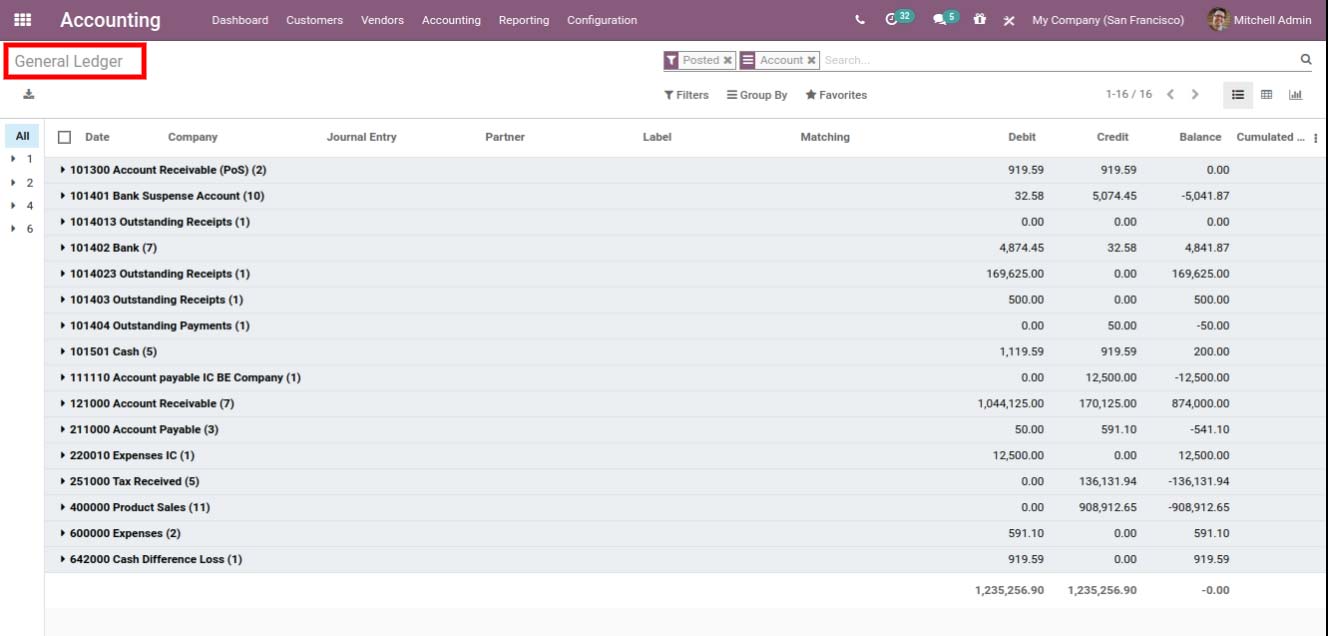Switch to graph view icon

coord(1295,95)
